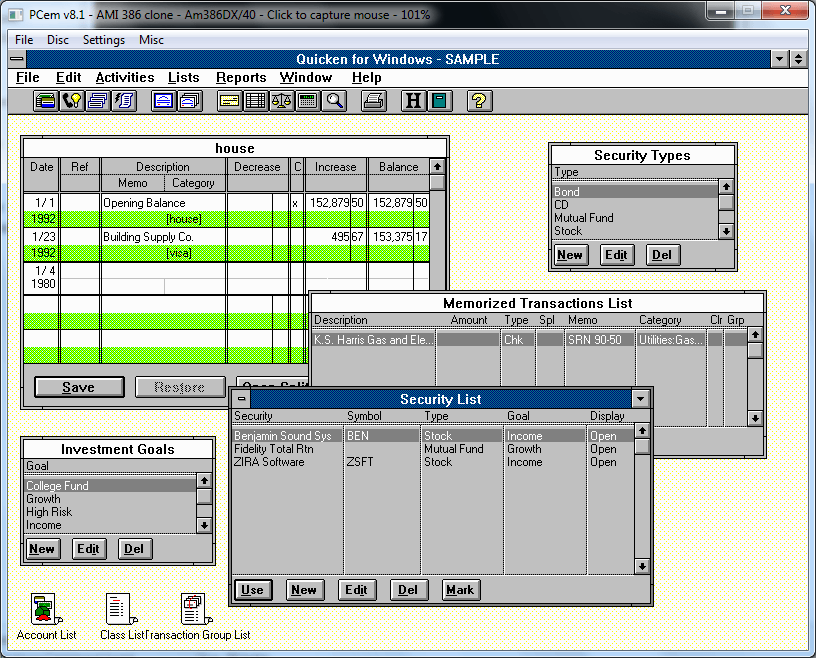
Task: Click the Investment Goals scroll down arrow
Action: 204,525
